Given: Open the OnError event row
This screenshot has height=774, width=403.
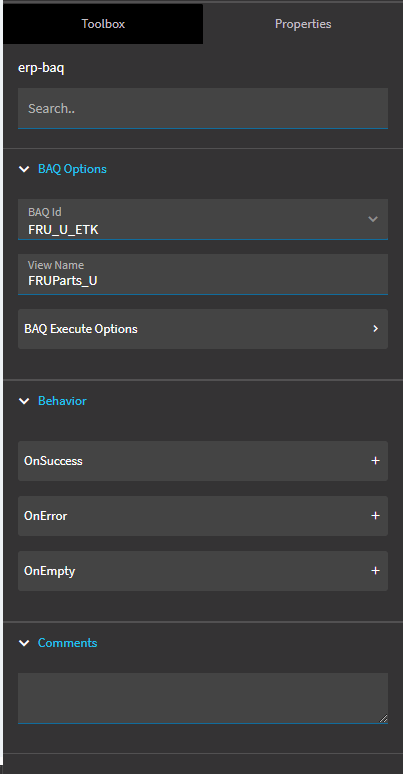Looking at the screenshot, I should [x=203, y=516].
